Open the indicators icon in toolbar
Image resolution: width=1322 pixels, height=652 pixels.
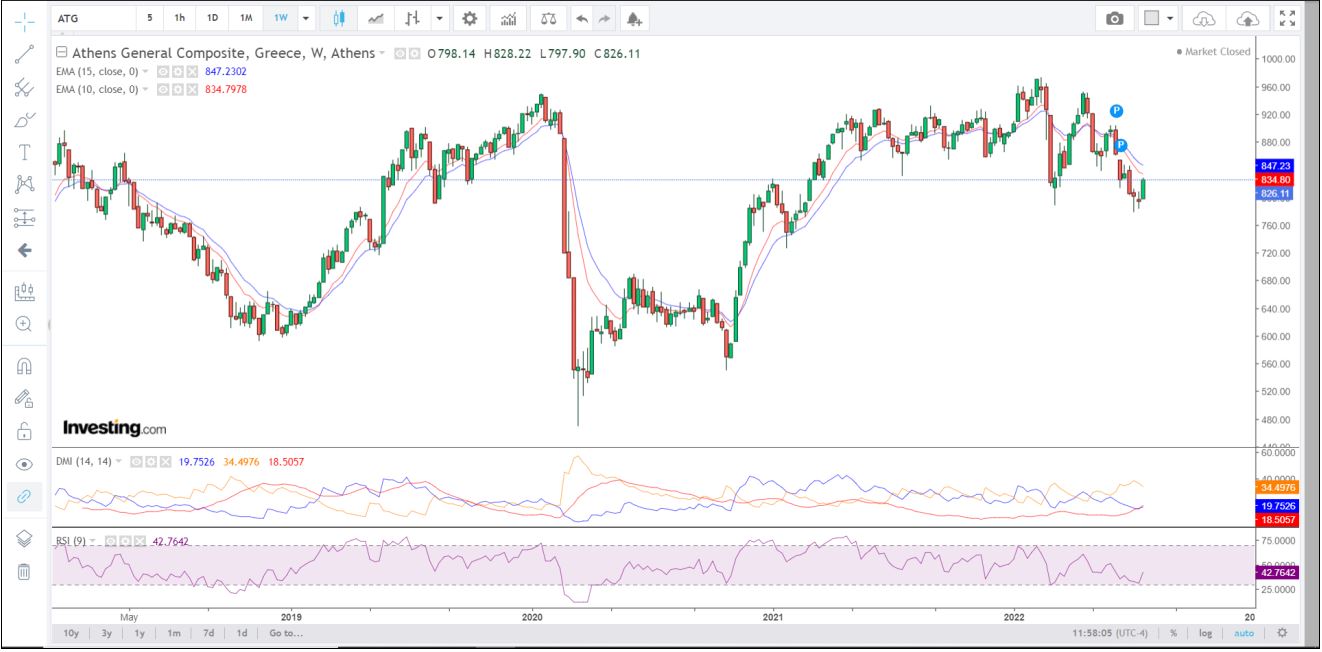[x=509, y=18]
